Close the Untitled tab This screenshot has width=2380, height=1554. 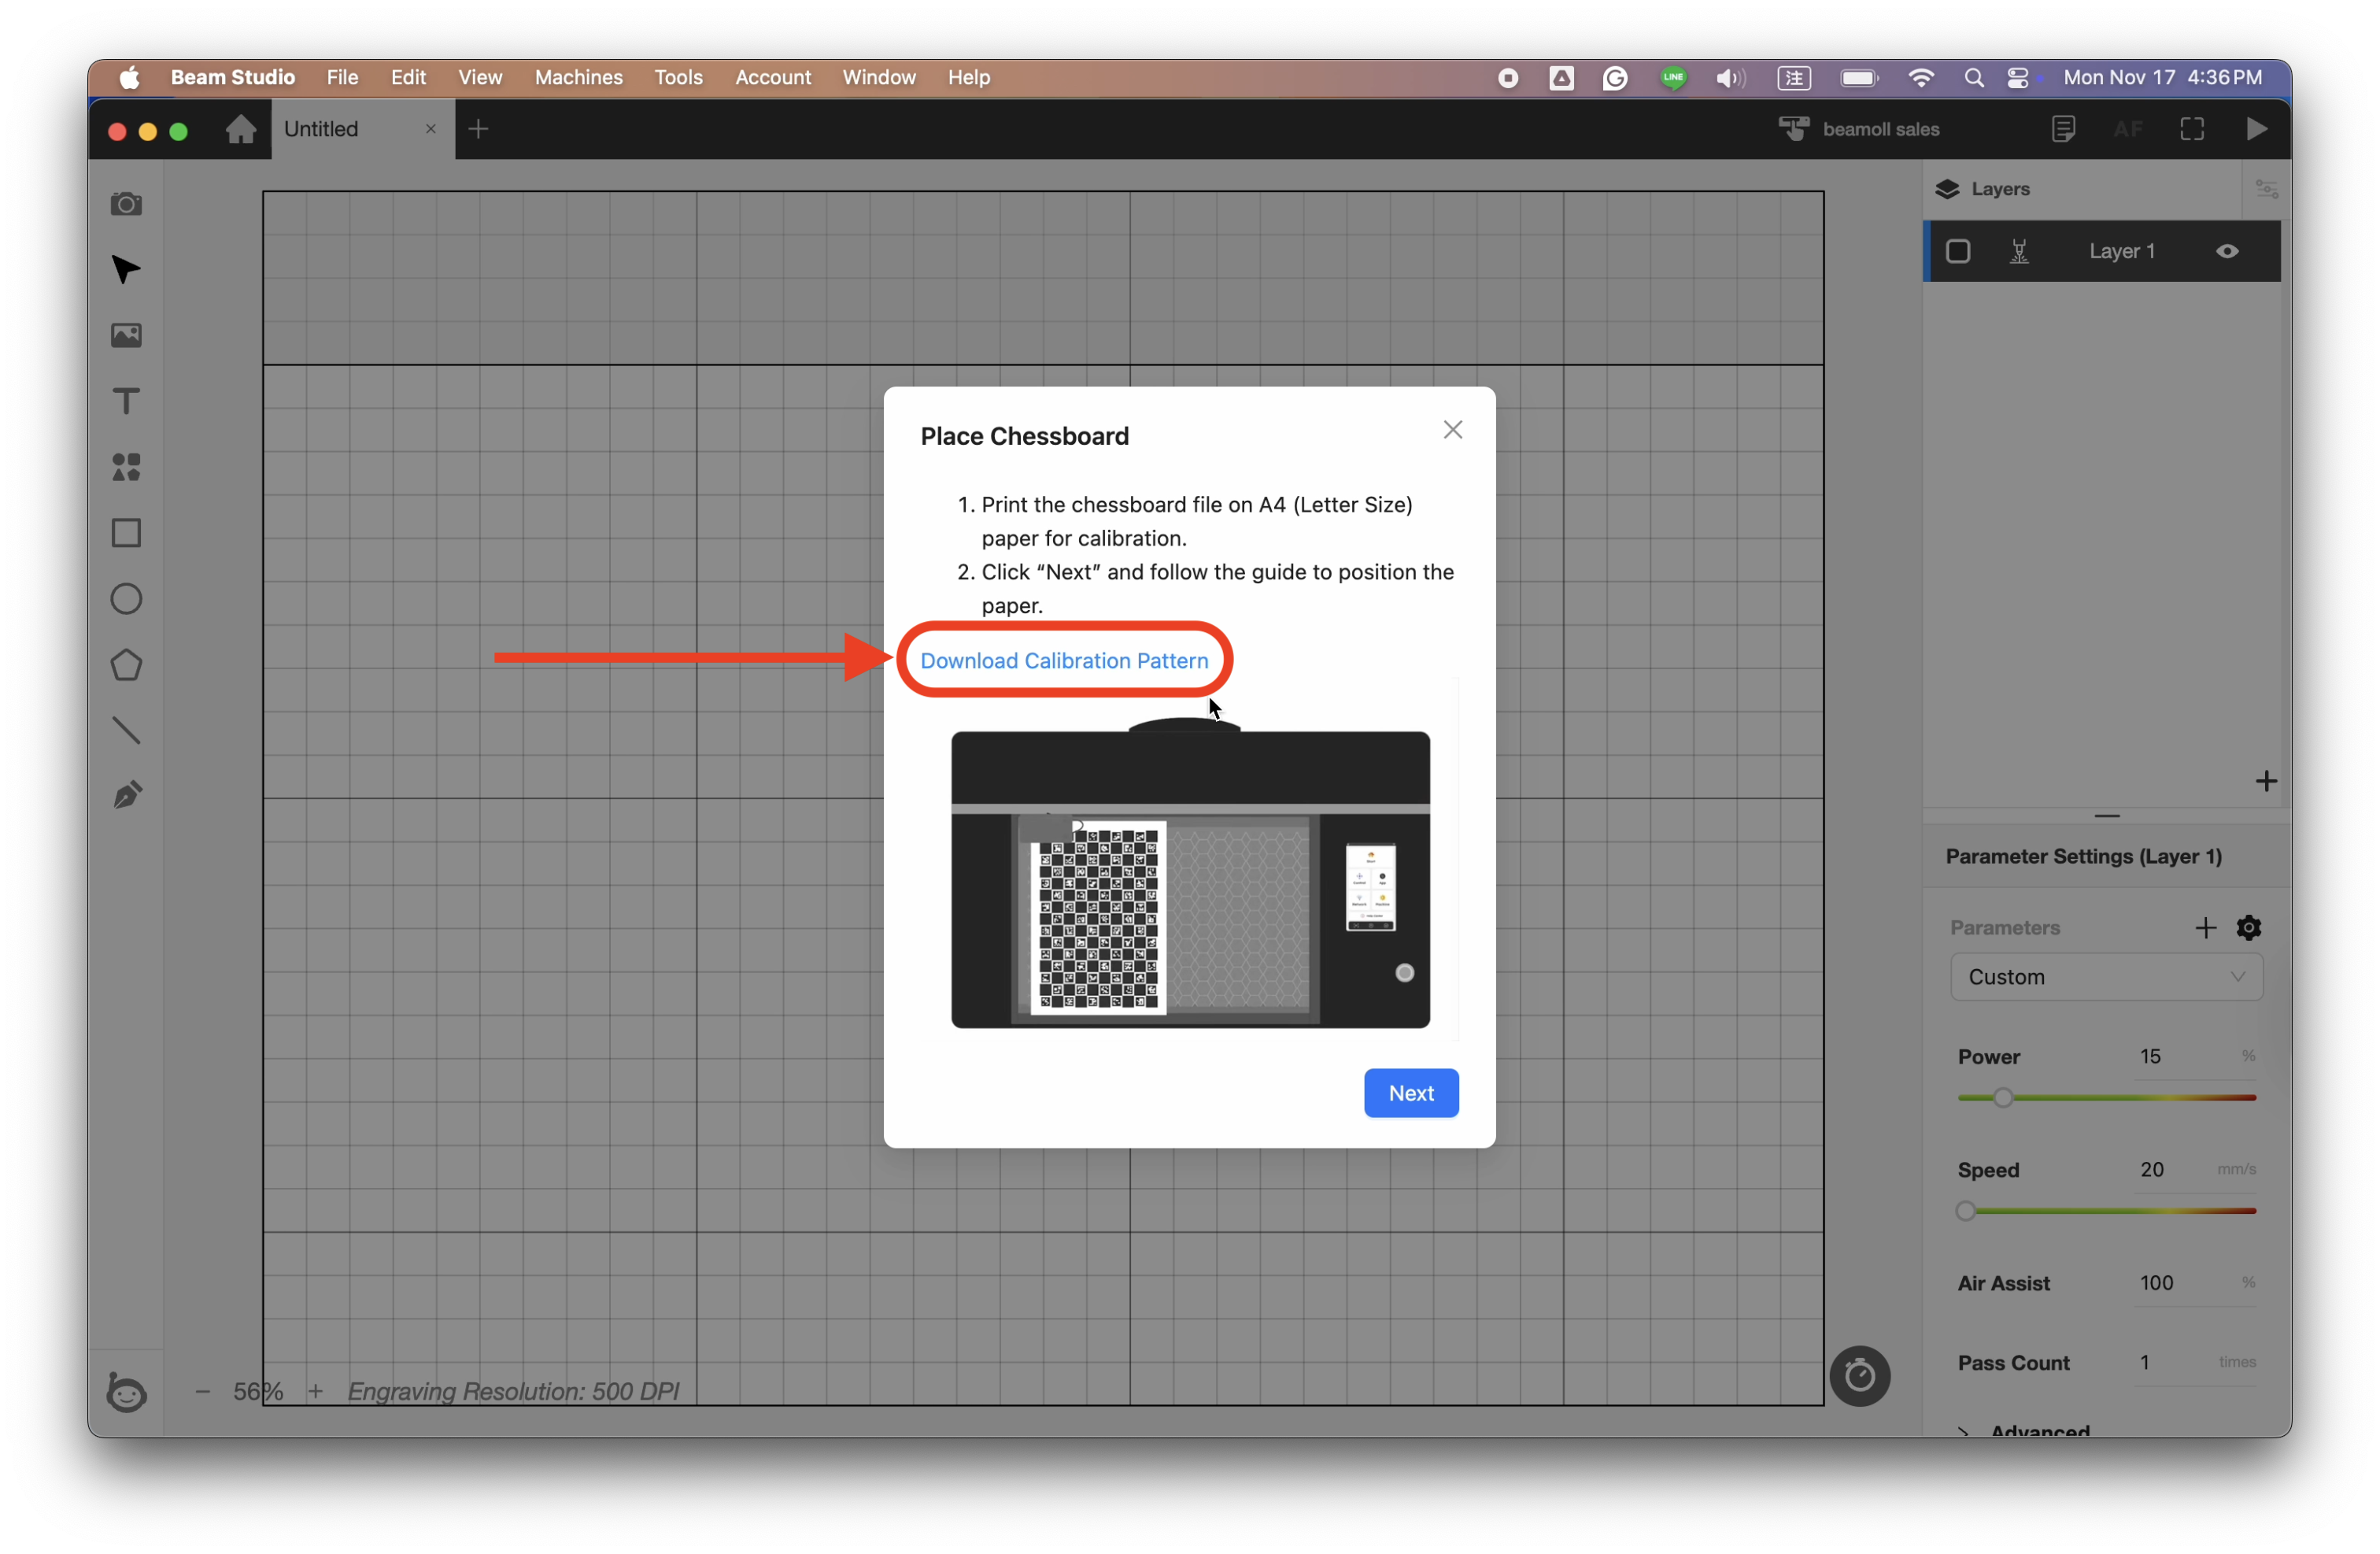tap(431, 129)
